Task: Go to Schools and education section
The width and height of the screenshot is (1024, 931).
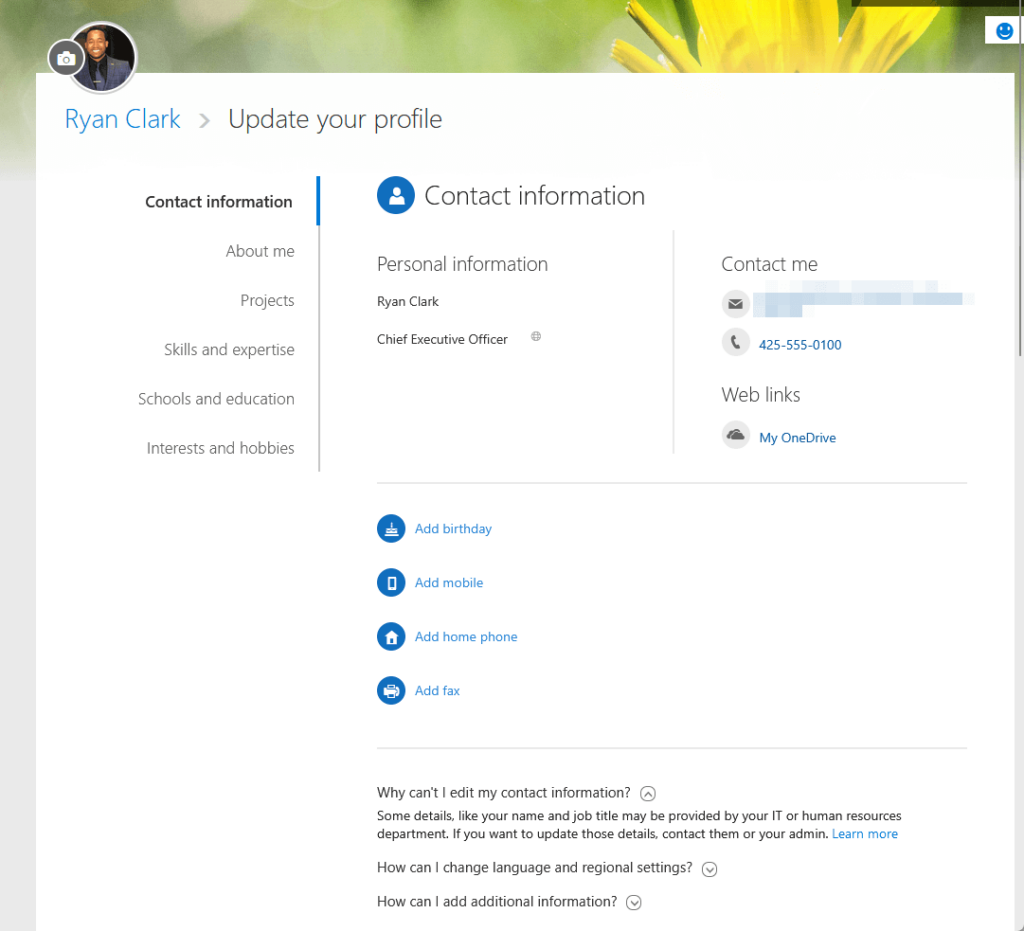Action: (216, 399)
